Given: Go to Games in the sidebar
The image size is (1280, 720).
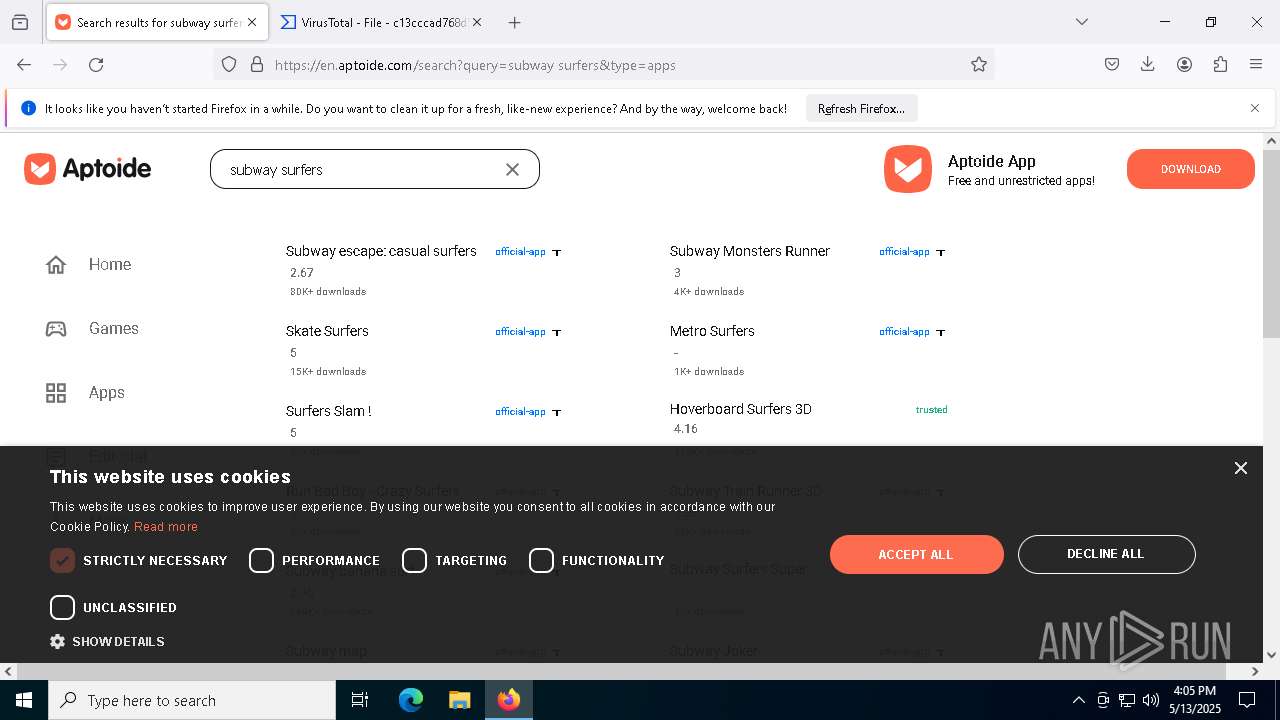Looking at the screenshot, I should [x=114, y=329].
